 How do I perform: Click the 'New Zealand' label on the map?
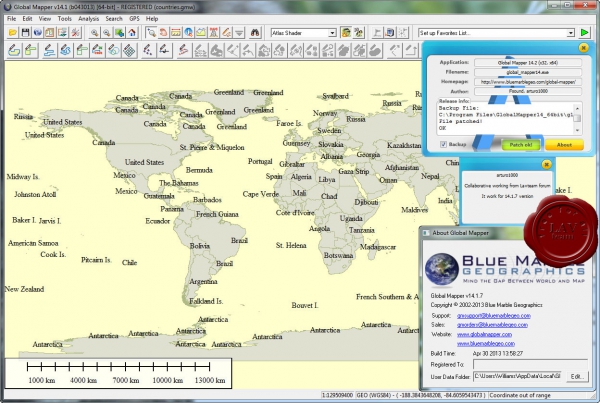(24, 289)
